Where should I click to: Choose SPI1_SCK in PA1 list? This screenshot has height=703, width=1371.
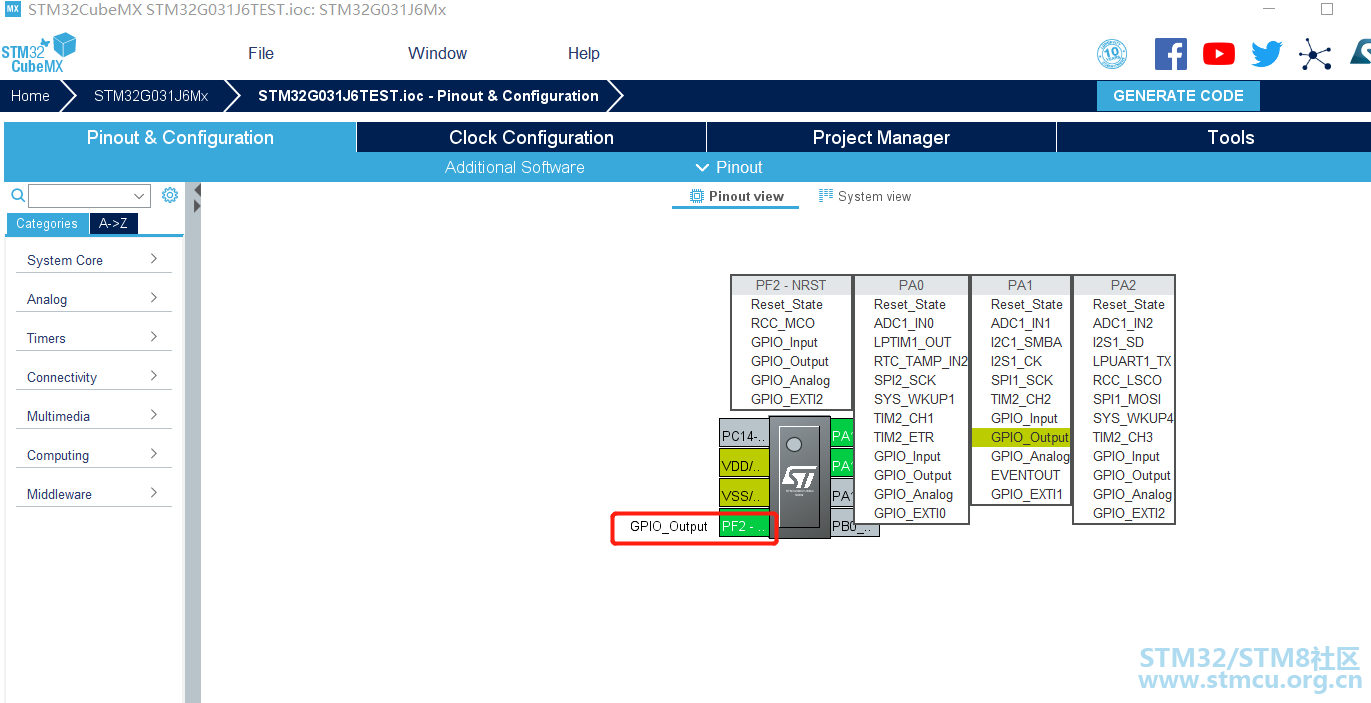point(1021,380)
